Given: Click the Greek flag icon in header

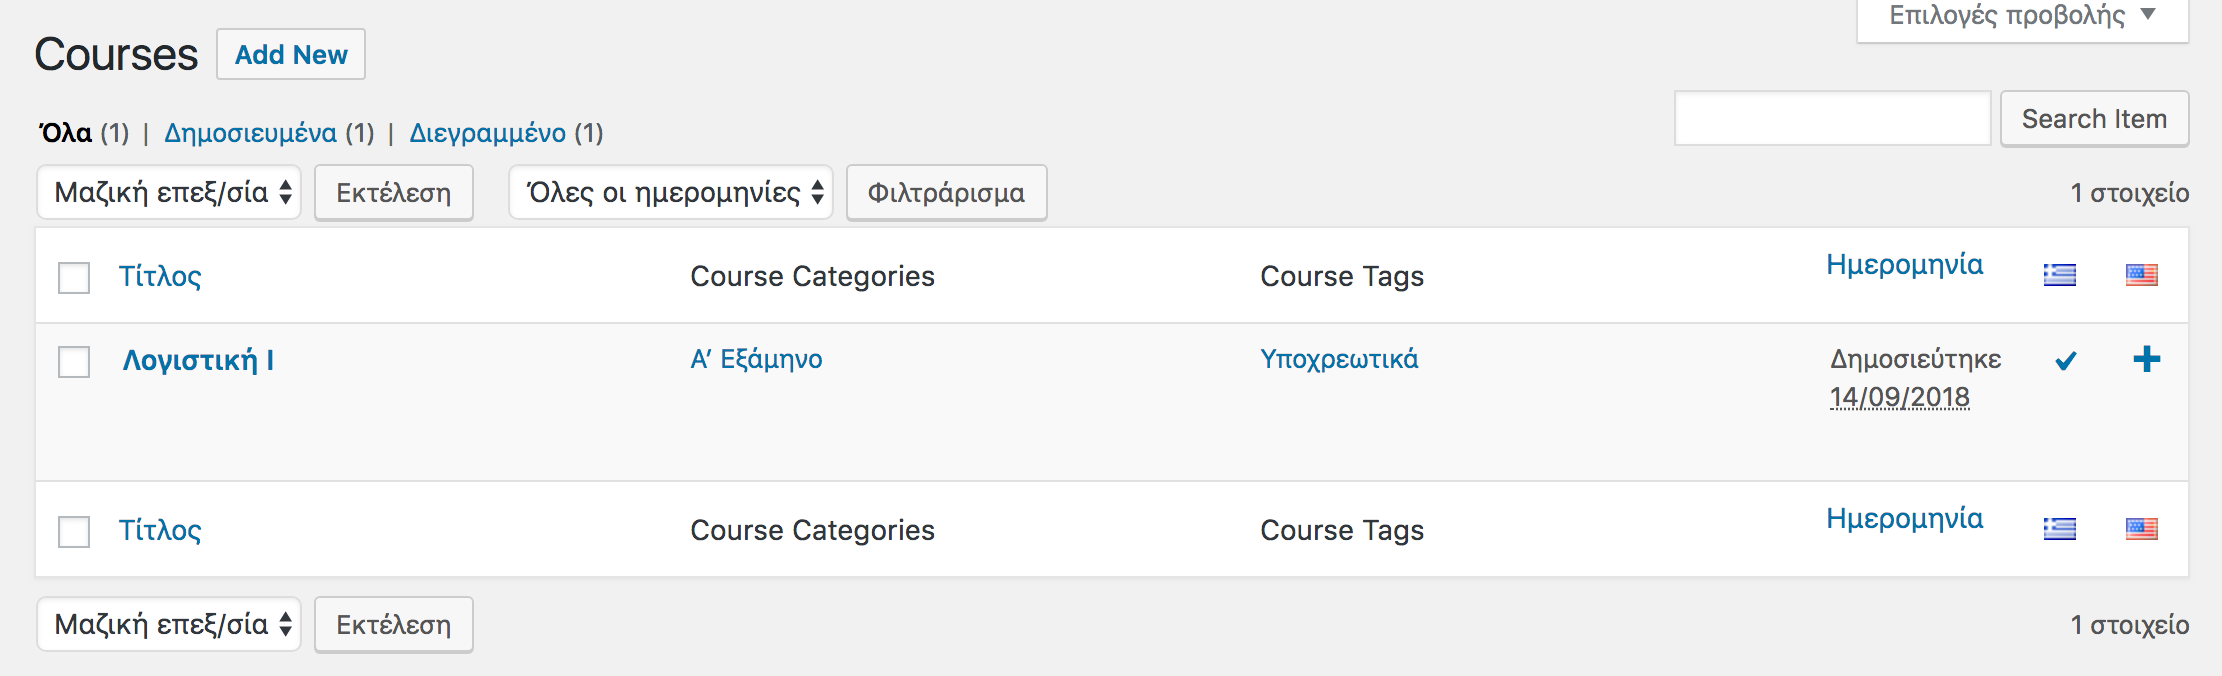Looking at the screenshot, I should [2059, 275].
